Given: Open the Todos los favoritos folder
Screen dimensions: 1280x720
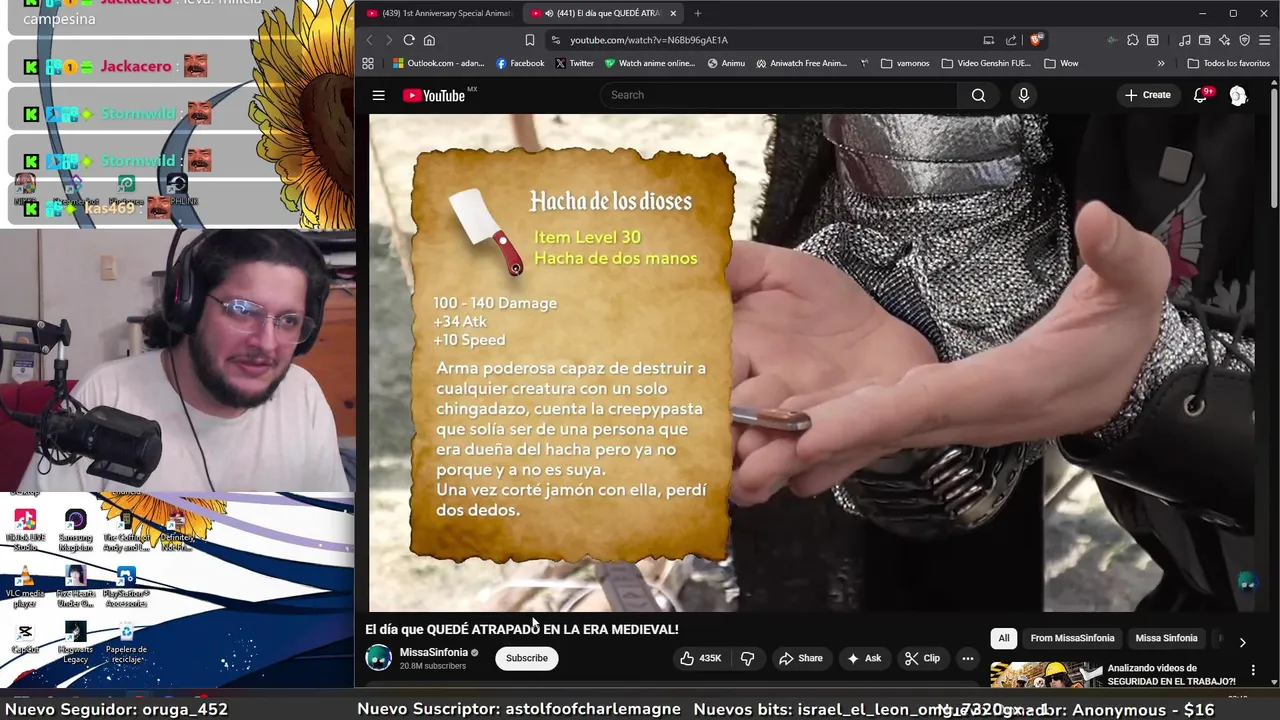Looking at the screenshot, I should point(1228,63).
